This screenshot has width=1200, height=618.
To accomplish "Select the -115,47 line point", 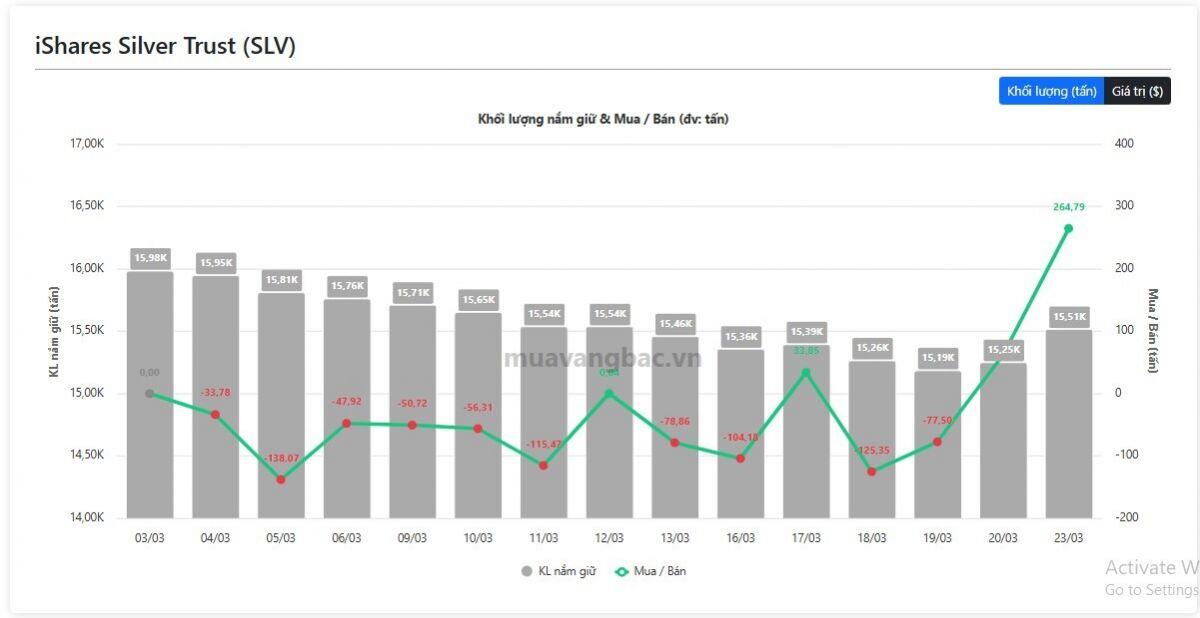I will click(543, 465).
